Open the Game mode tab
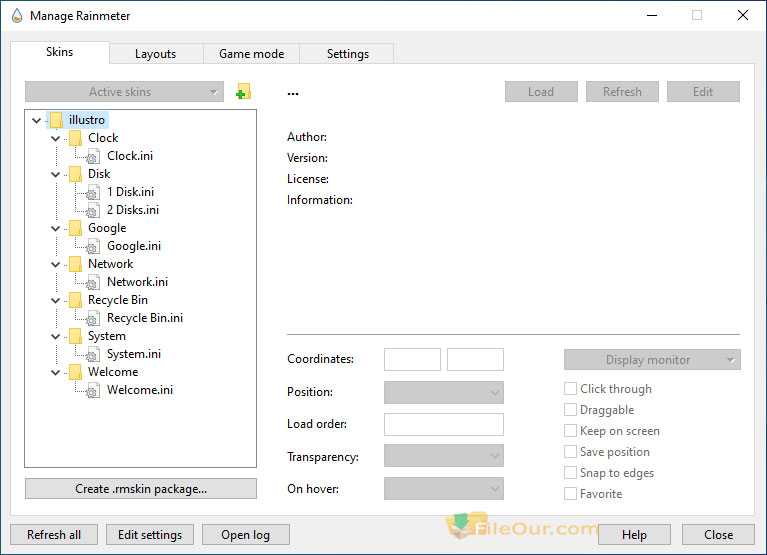Image resolution: width=767 pixels, height=555 pixels. tap(251, 54)
